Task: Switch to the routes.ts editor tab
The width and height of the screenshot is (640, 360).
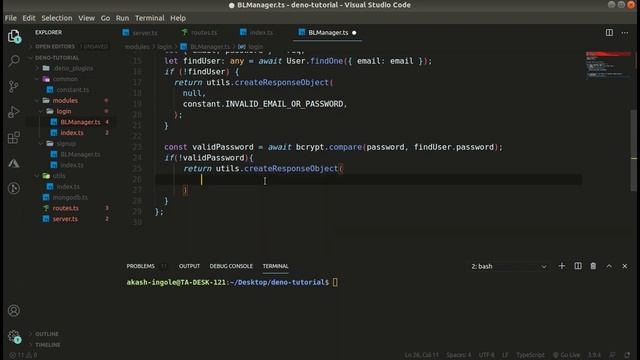Action: (204, 33)
